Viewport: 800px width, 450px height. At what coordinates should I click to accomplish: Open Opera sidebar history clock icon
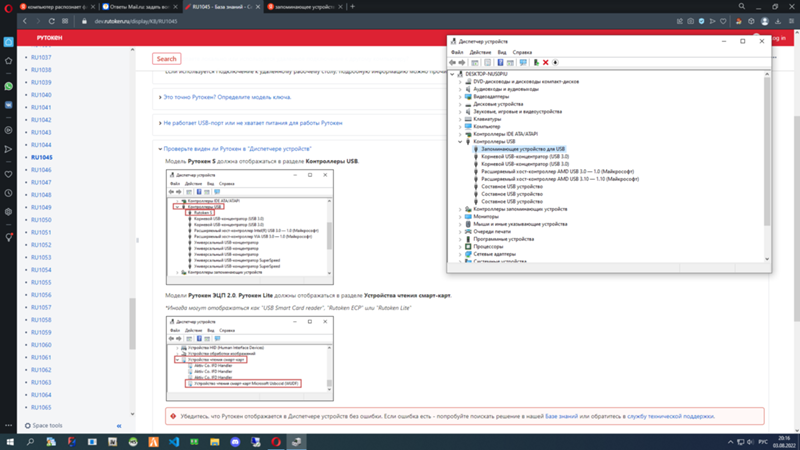[8, 193]
